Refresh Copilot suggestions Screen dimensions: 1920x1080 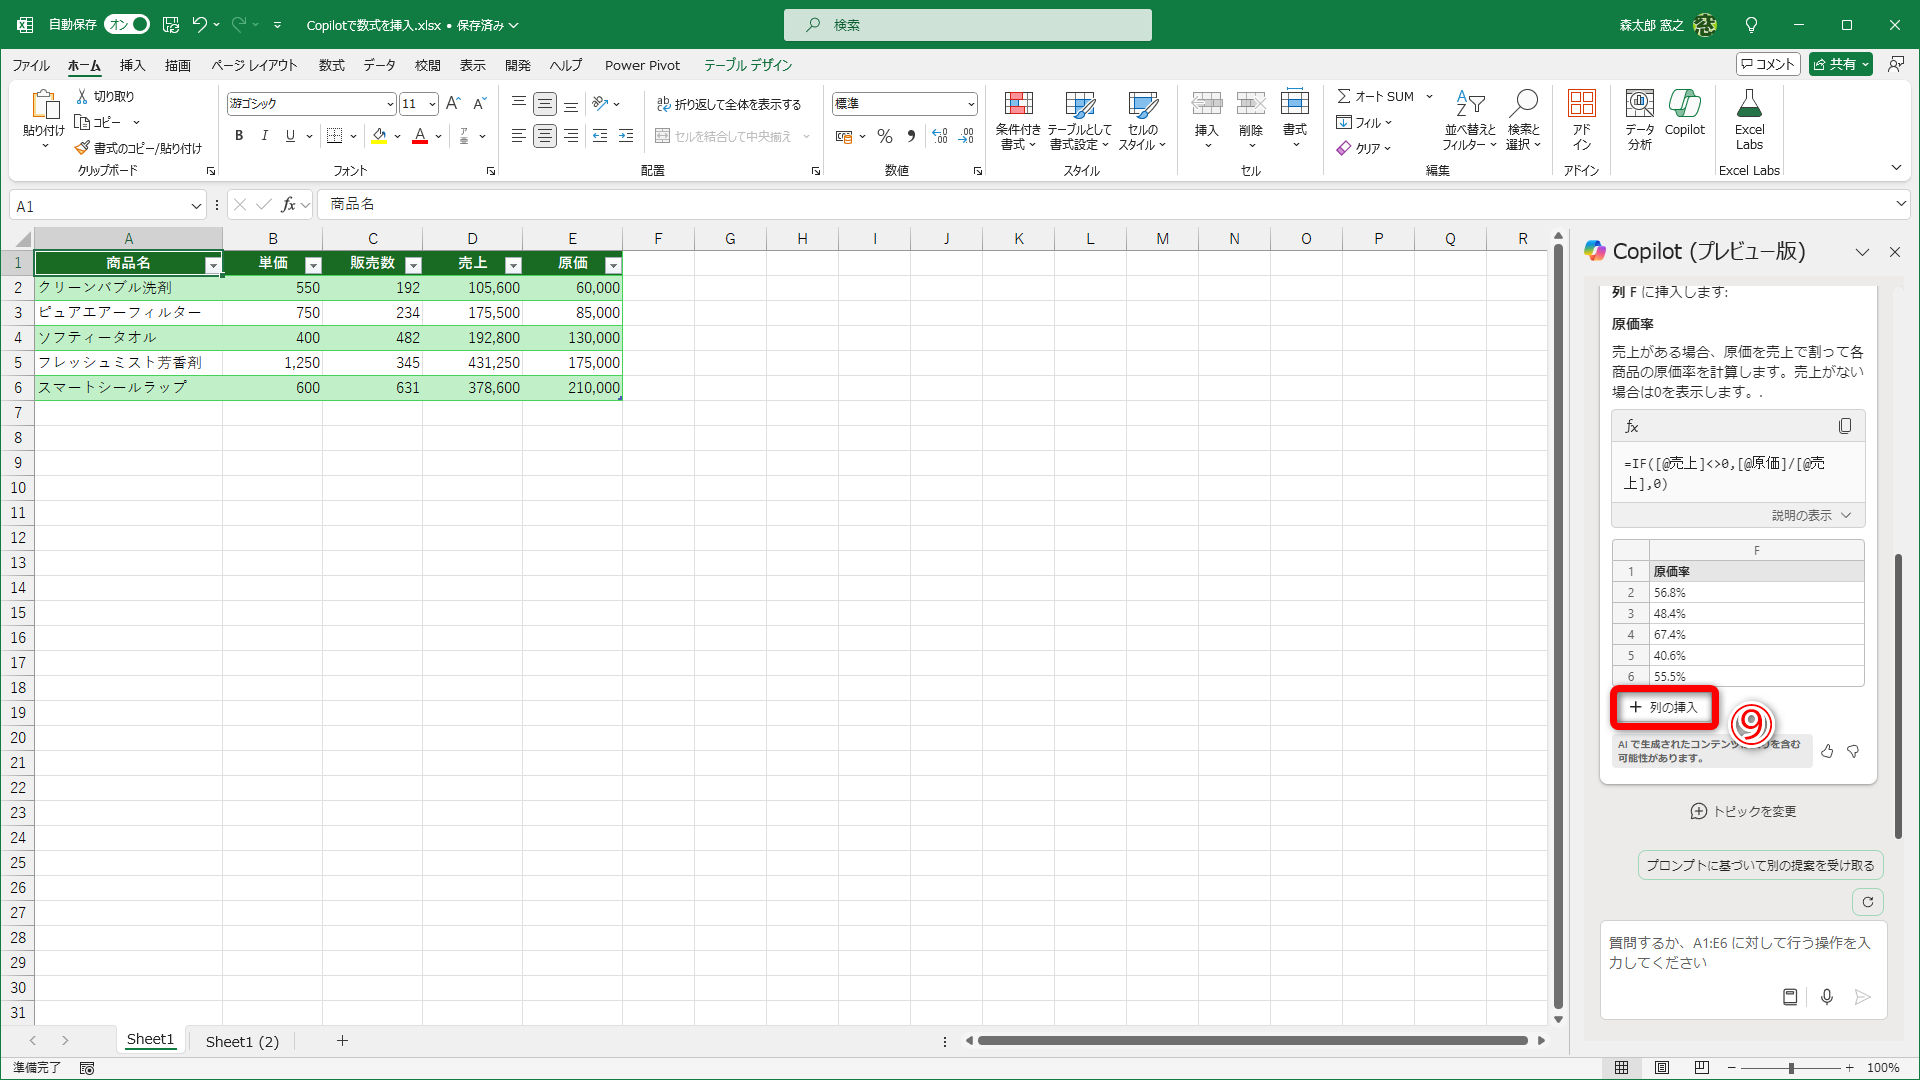pos(1867,902)
